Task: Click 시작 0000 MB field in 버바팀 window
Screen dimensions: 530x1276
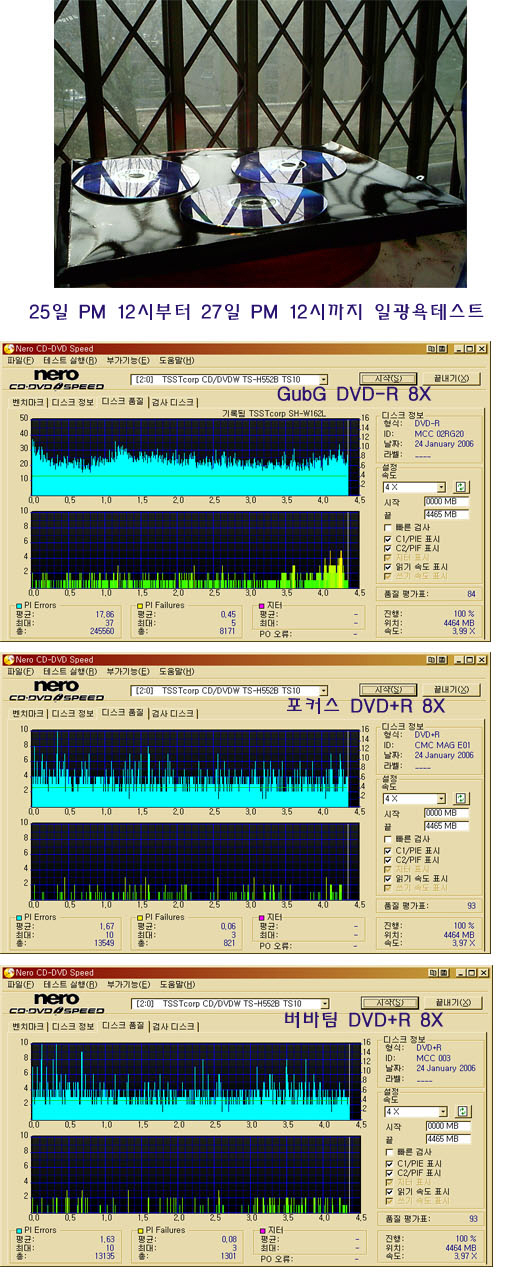Action: point(446,1126)
